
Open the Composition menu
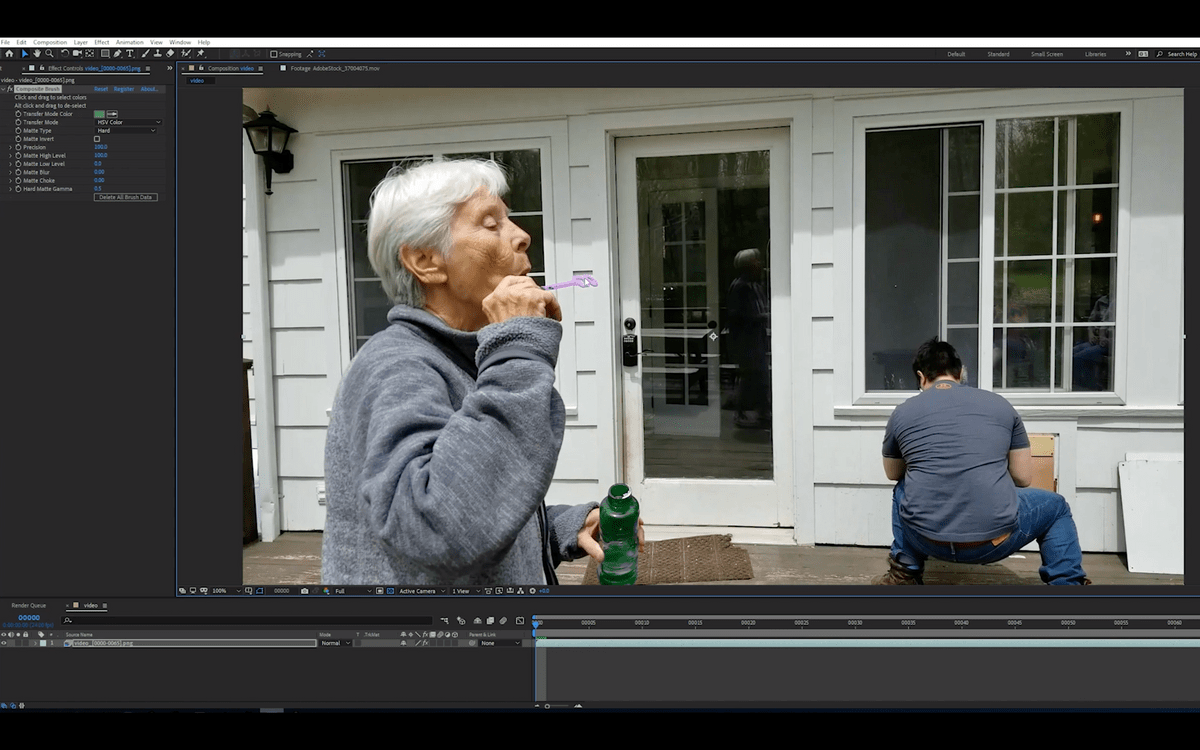tap(50, 42)
